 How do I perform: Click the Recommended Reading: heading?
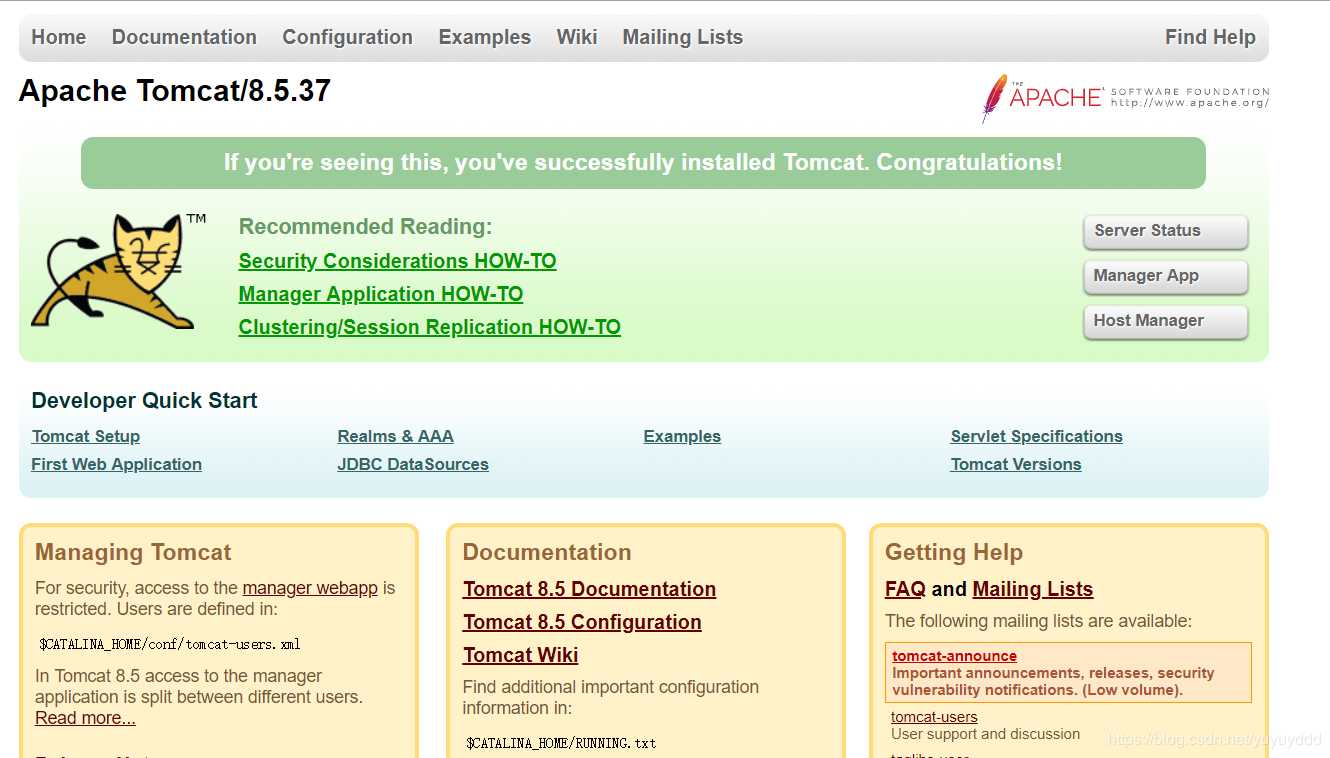[x=365, y=227]
